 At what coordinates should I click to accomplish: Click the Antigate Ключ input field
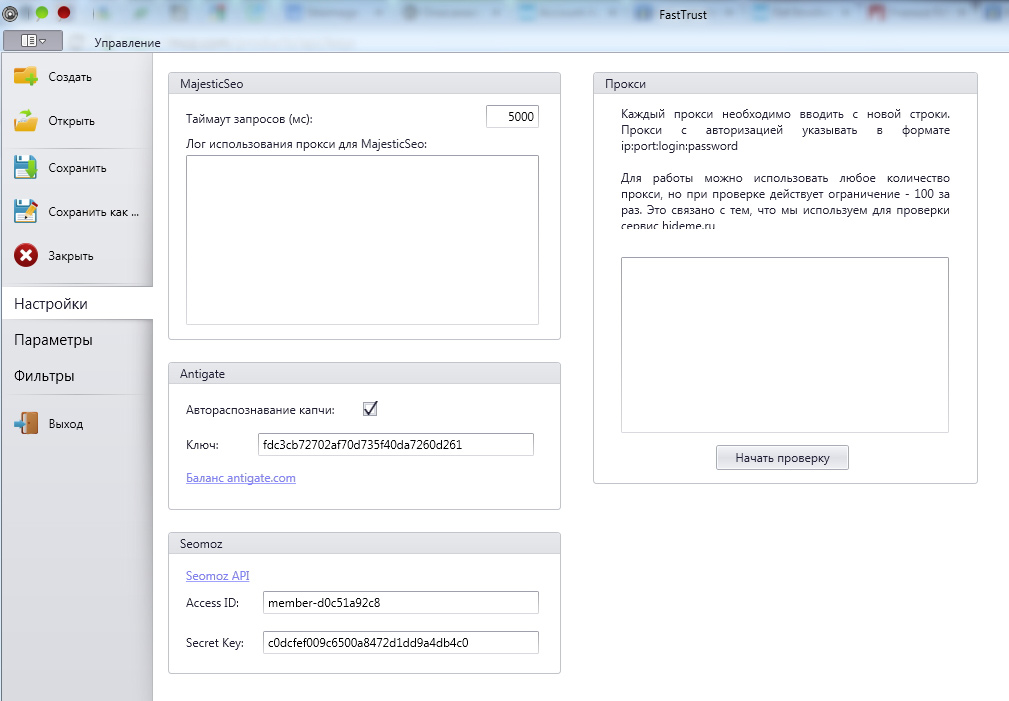point(396,444)
